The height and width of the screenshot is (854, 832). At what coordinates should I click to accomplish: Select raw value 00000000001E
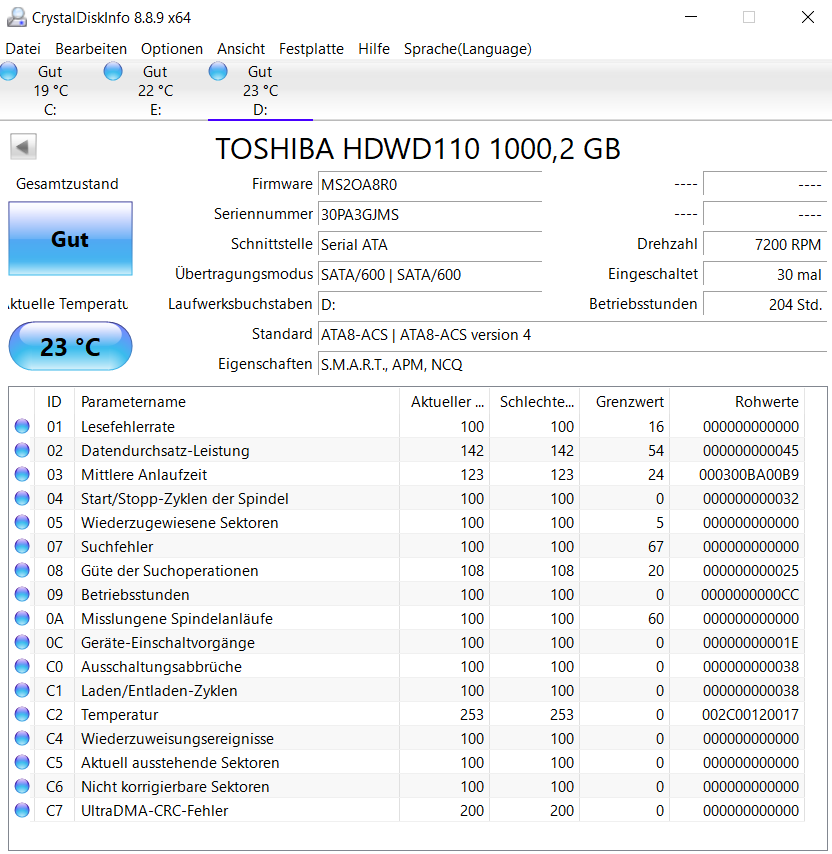pos(750,643)
